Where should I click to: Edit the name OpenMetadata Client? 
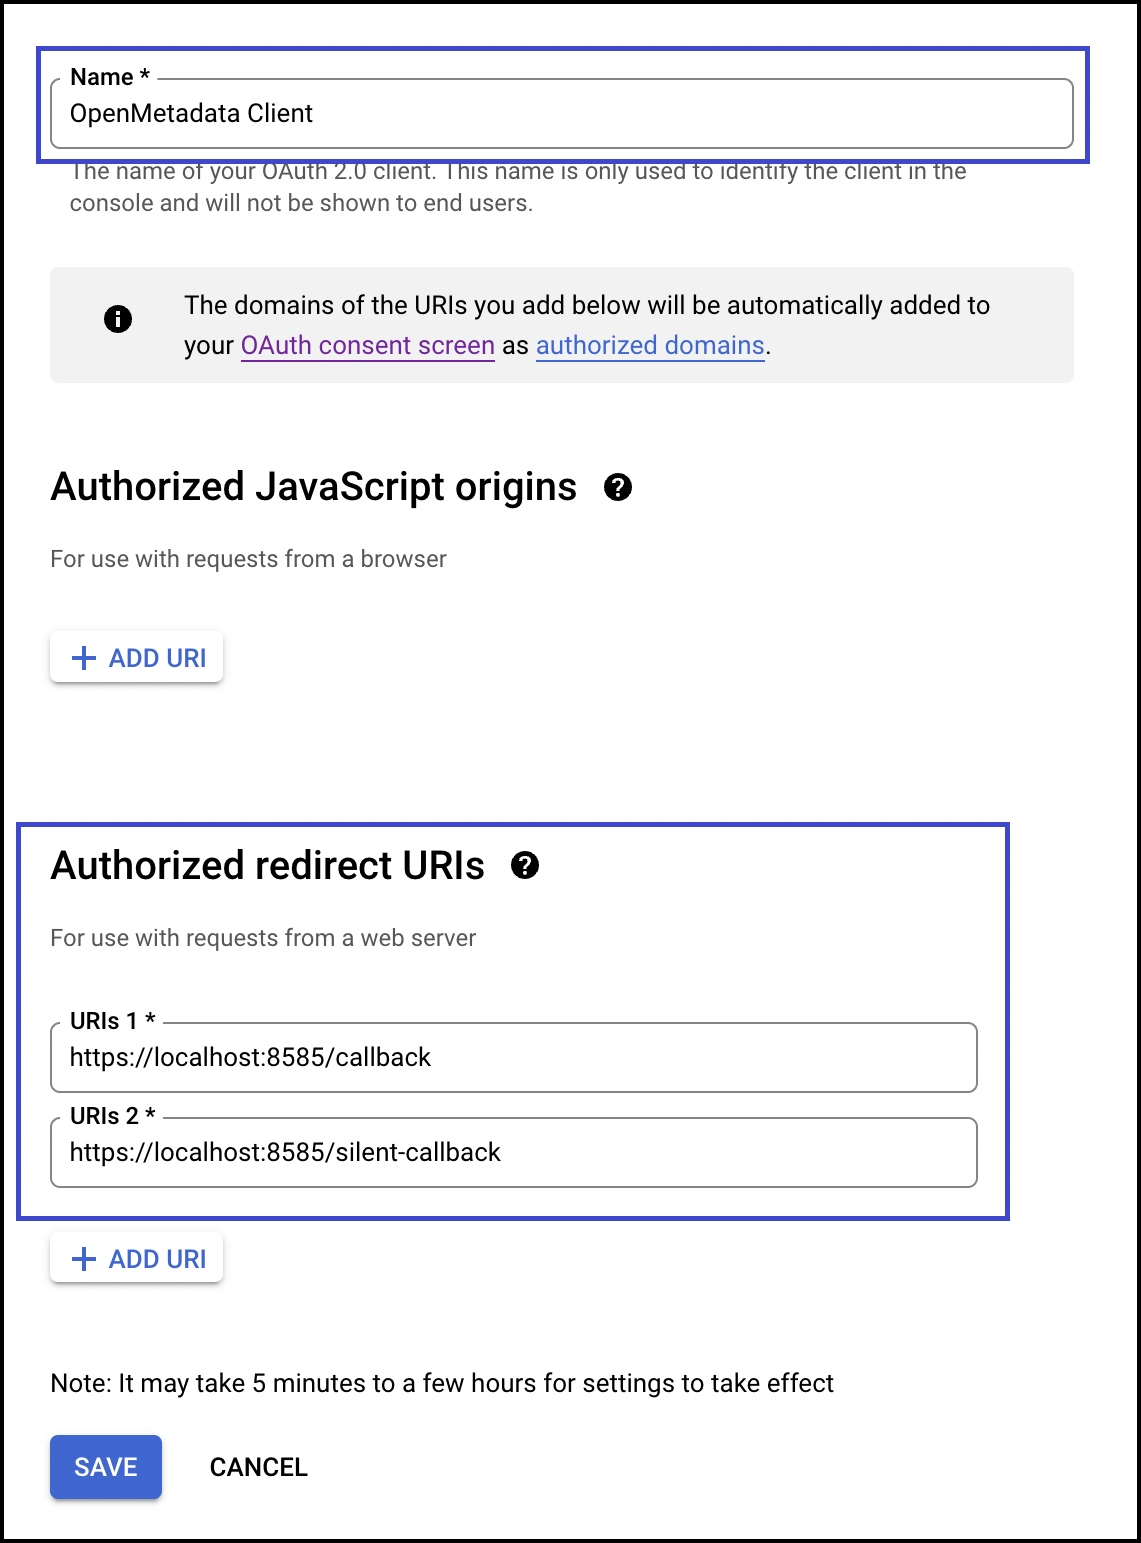coord(191,113)
